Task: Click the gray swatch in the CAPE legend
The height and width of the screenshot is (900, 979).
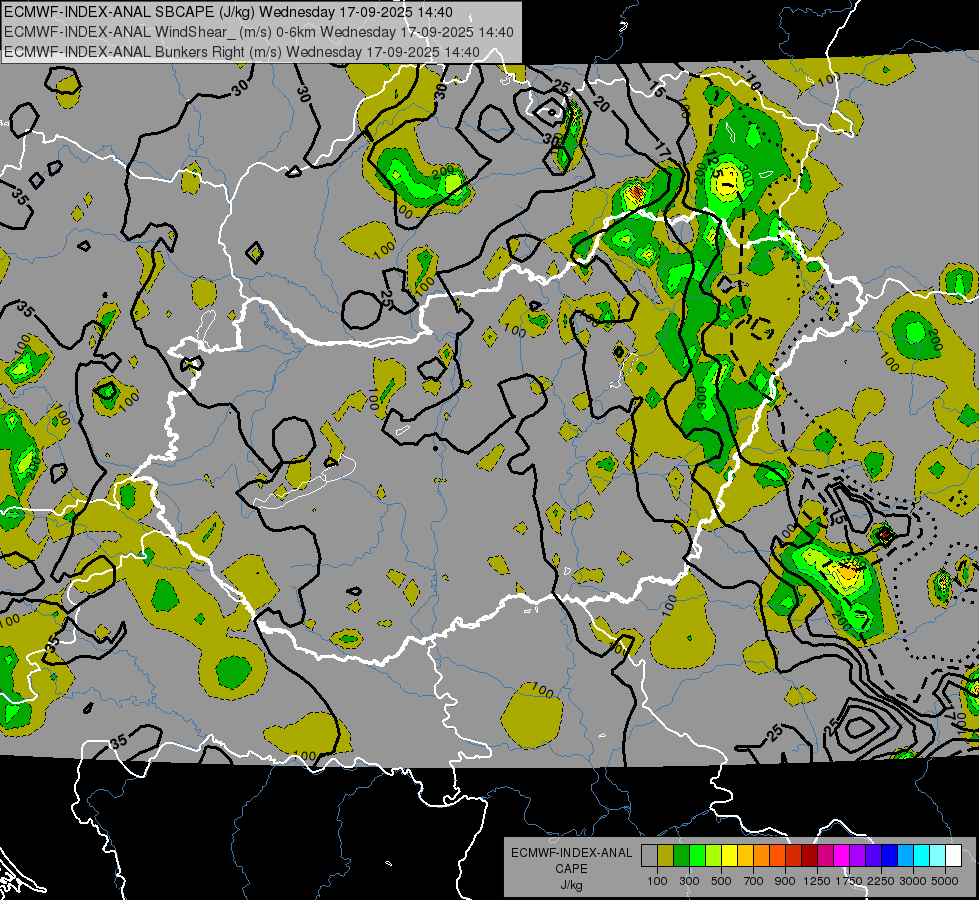Action: click(x=649, y=856)
